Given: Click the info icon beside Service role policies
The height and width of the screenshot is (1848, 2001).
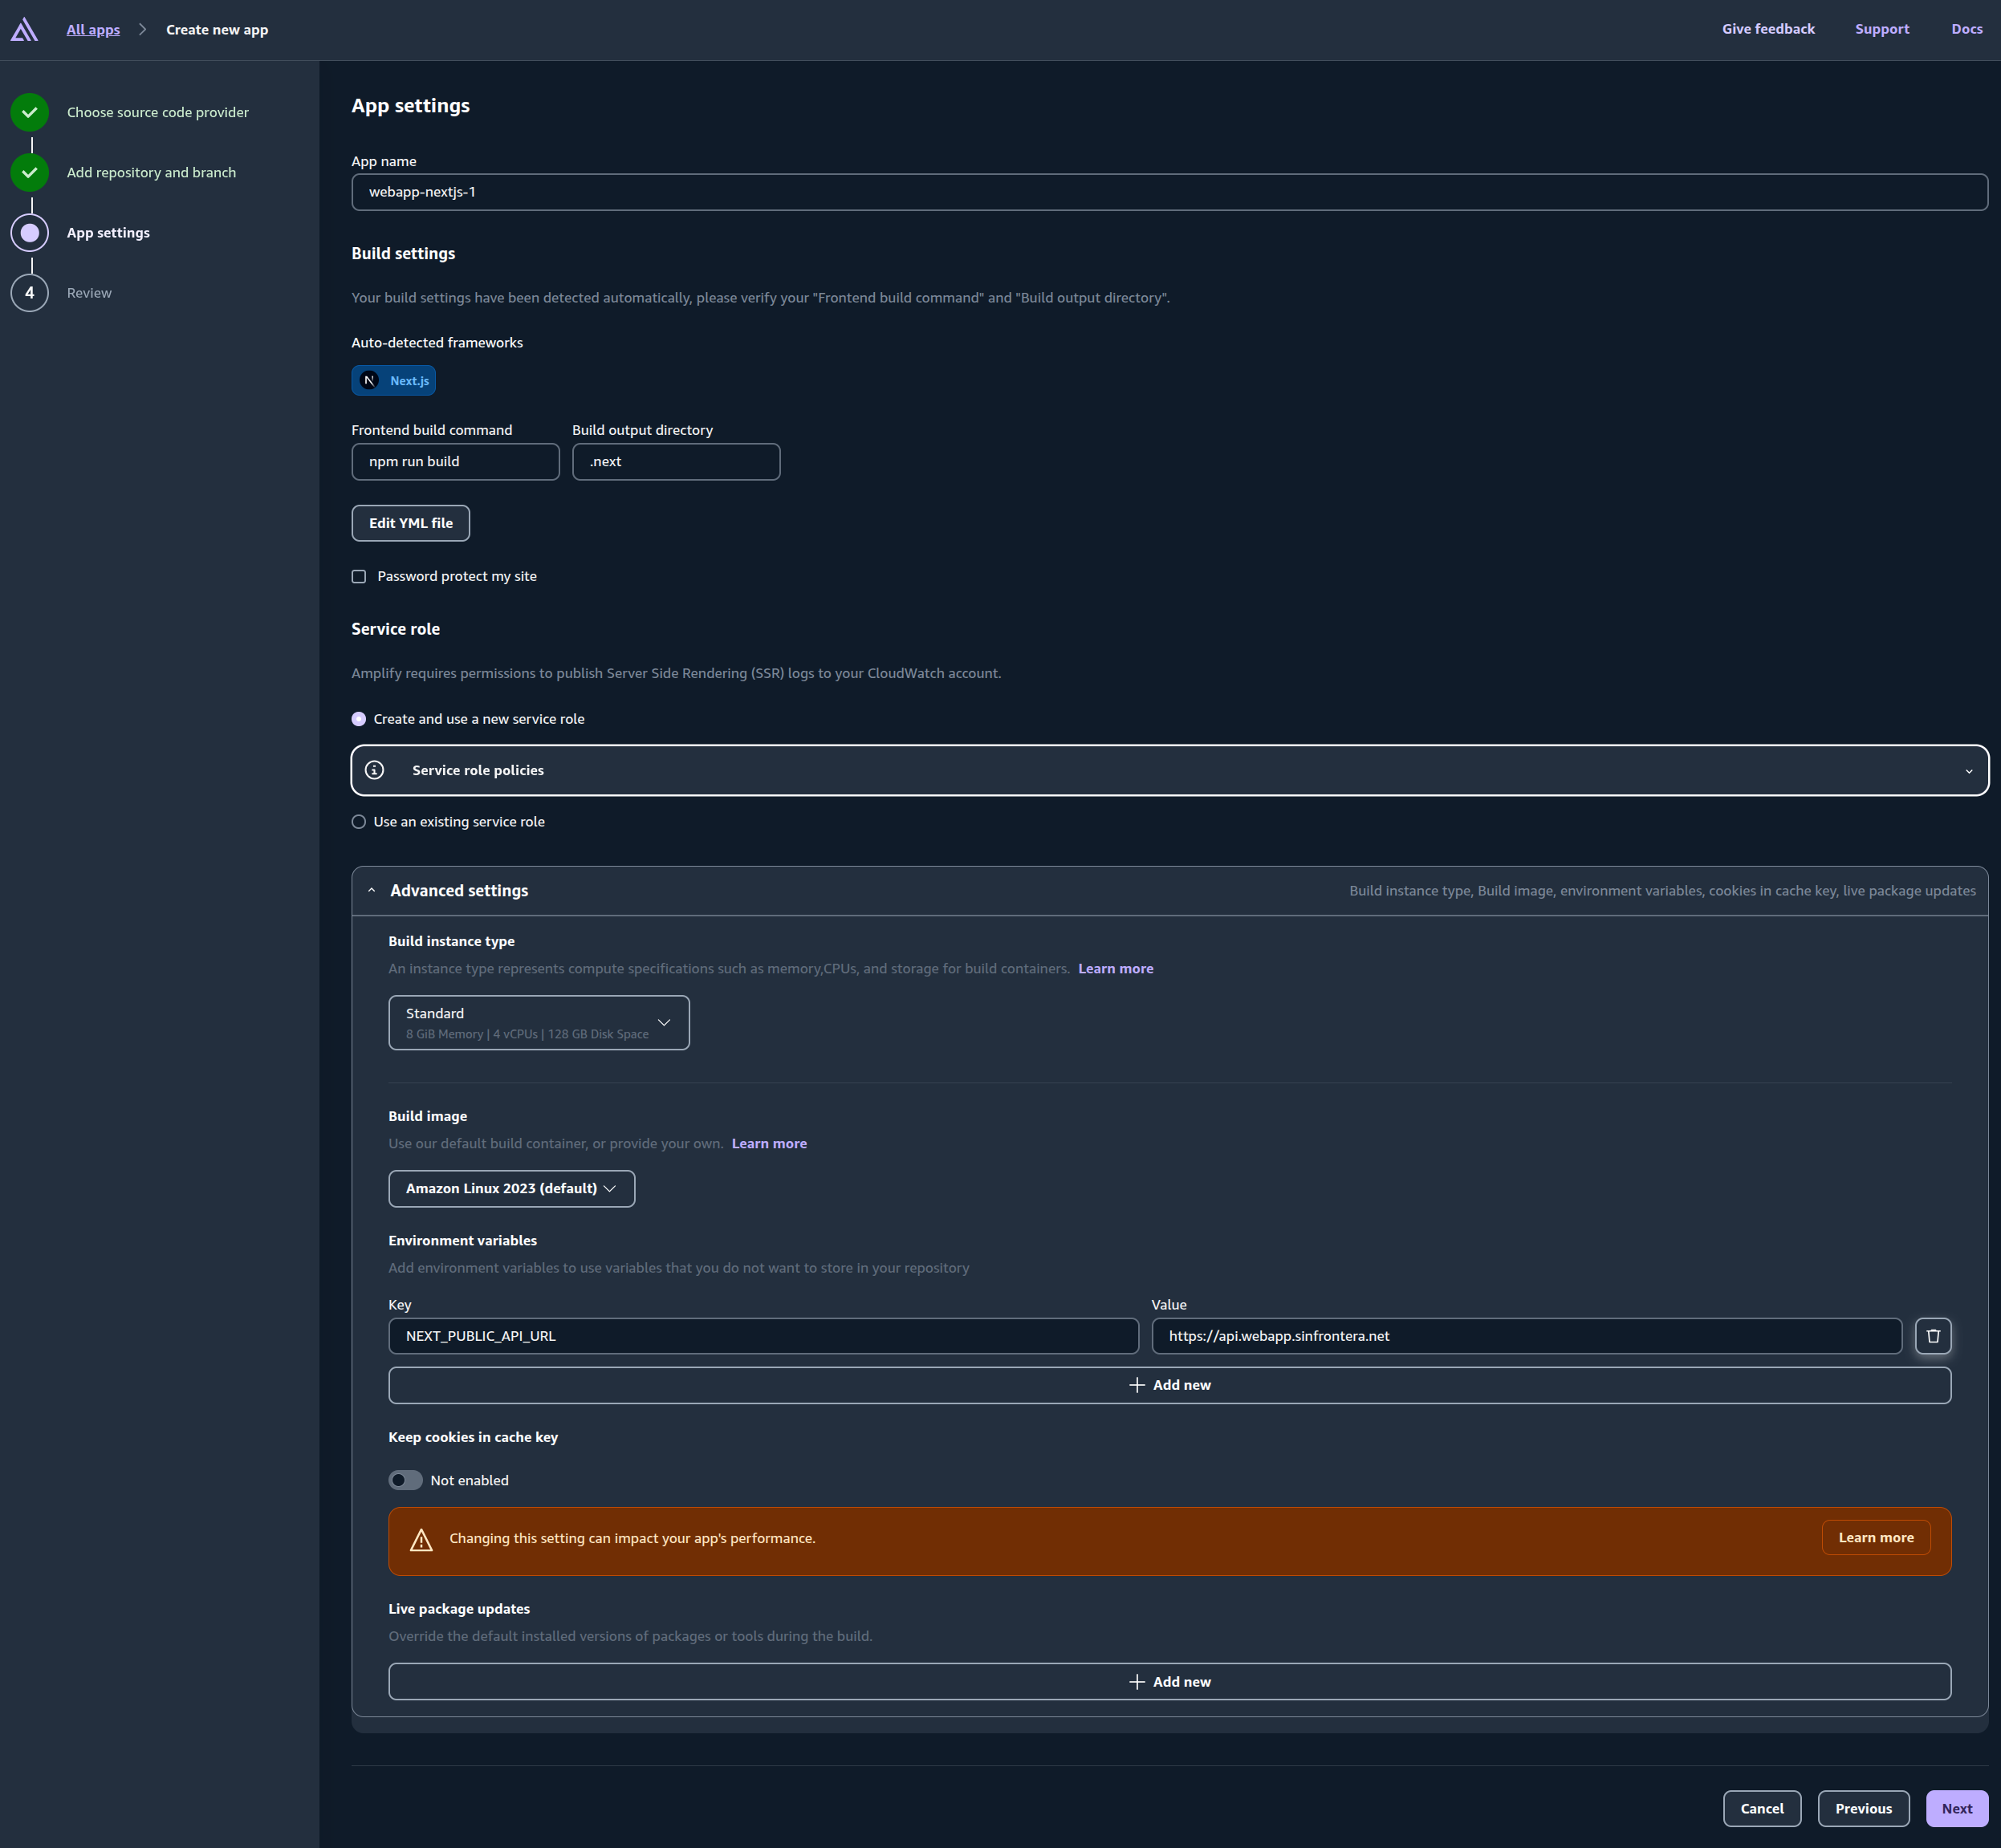Looking at the screenshot, I should (x=374, y=770).
